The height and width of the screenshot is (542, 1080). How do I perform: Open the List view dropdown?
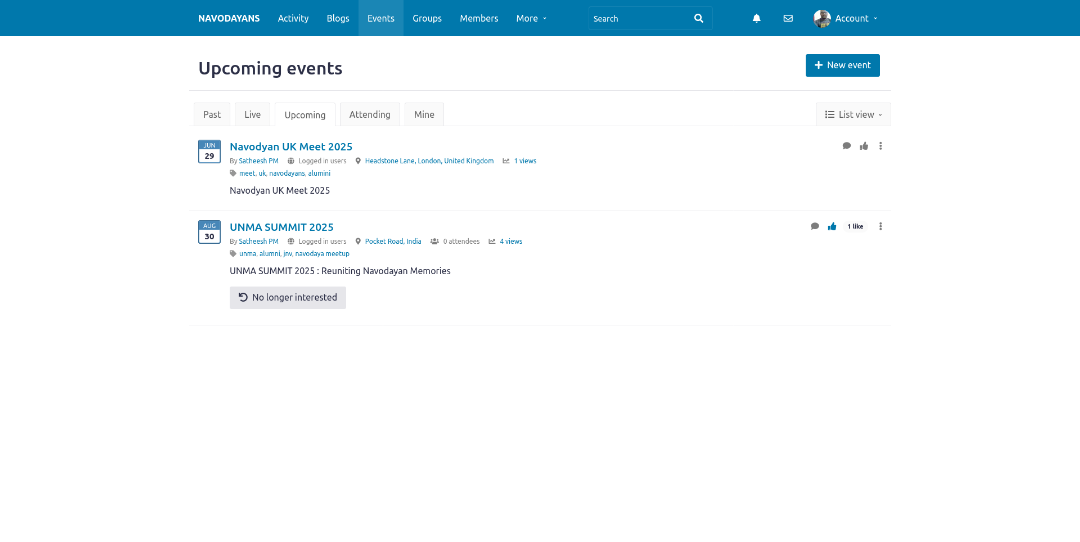pyautogui.click(x=853, y=115)
